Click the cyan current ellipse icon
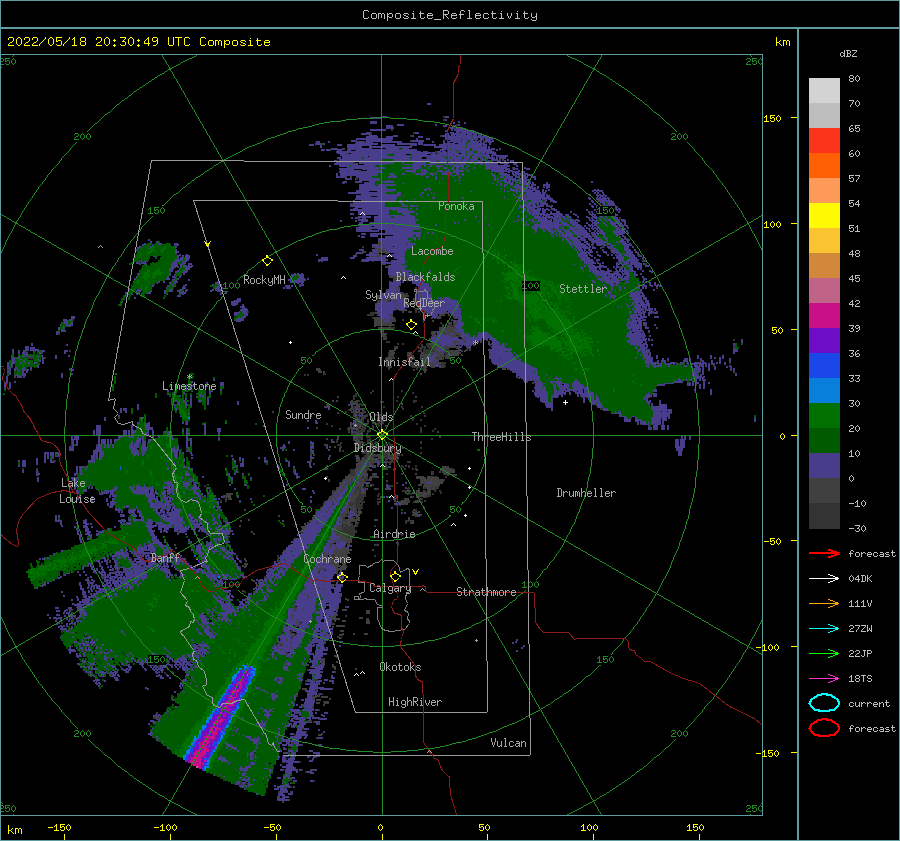The image size is (900, 841). coord(824,703)
